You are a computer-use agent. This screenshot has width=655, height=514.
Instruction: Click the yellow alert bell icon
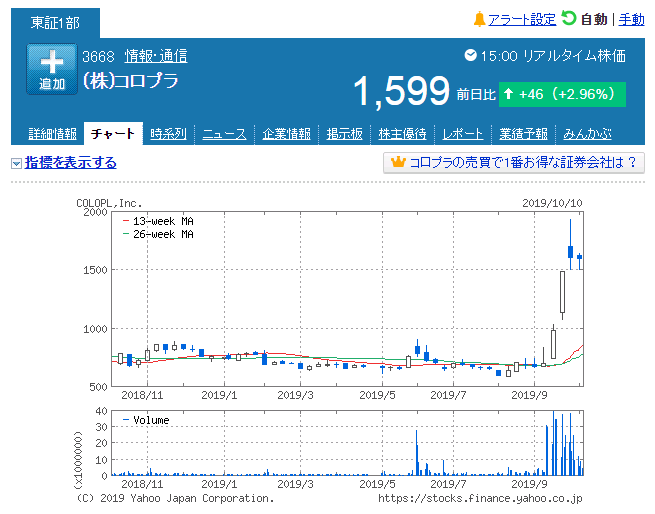coord(479,19)
